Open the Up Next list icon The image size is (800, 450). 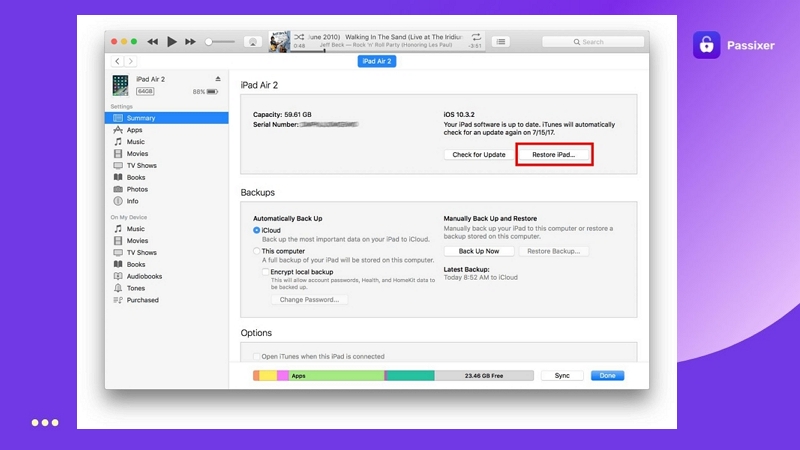pyautogui.click(x=501, y=42)
